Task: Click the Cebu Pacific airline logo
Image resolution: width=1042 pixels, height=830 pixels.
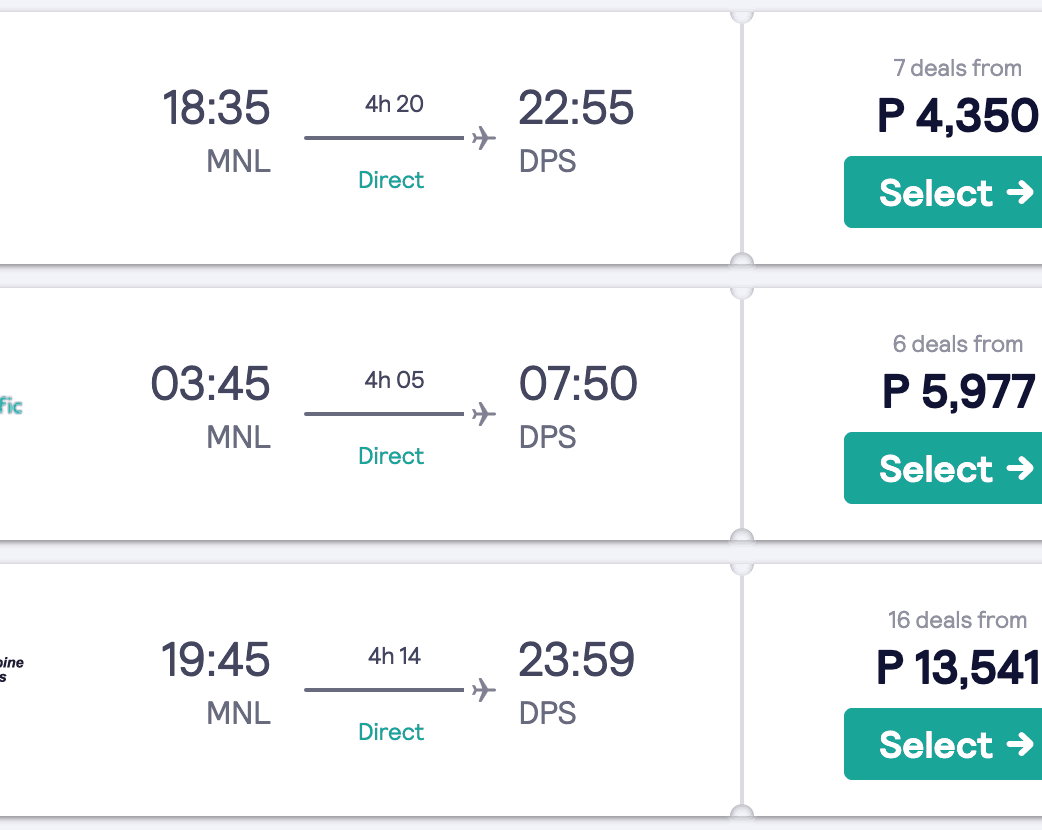Action: (x=11, y=406)
